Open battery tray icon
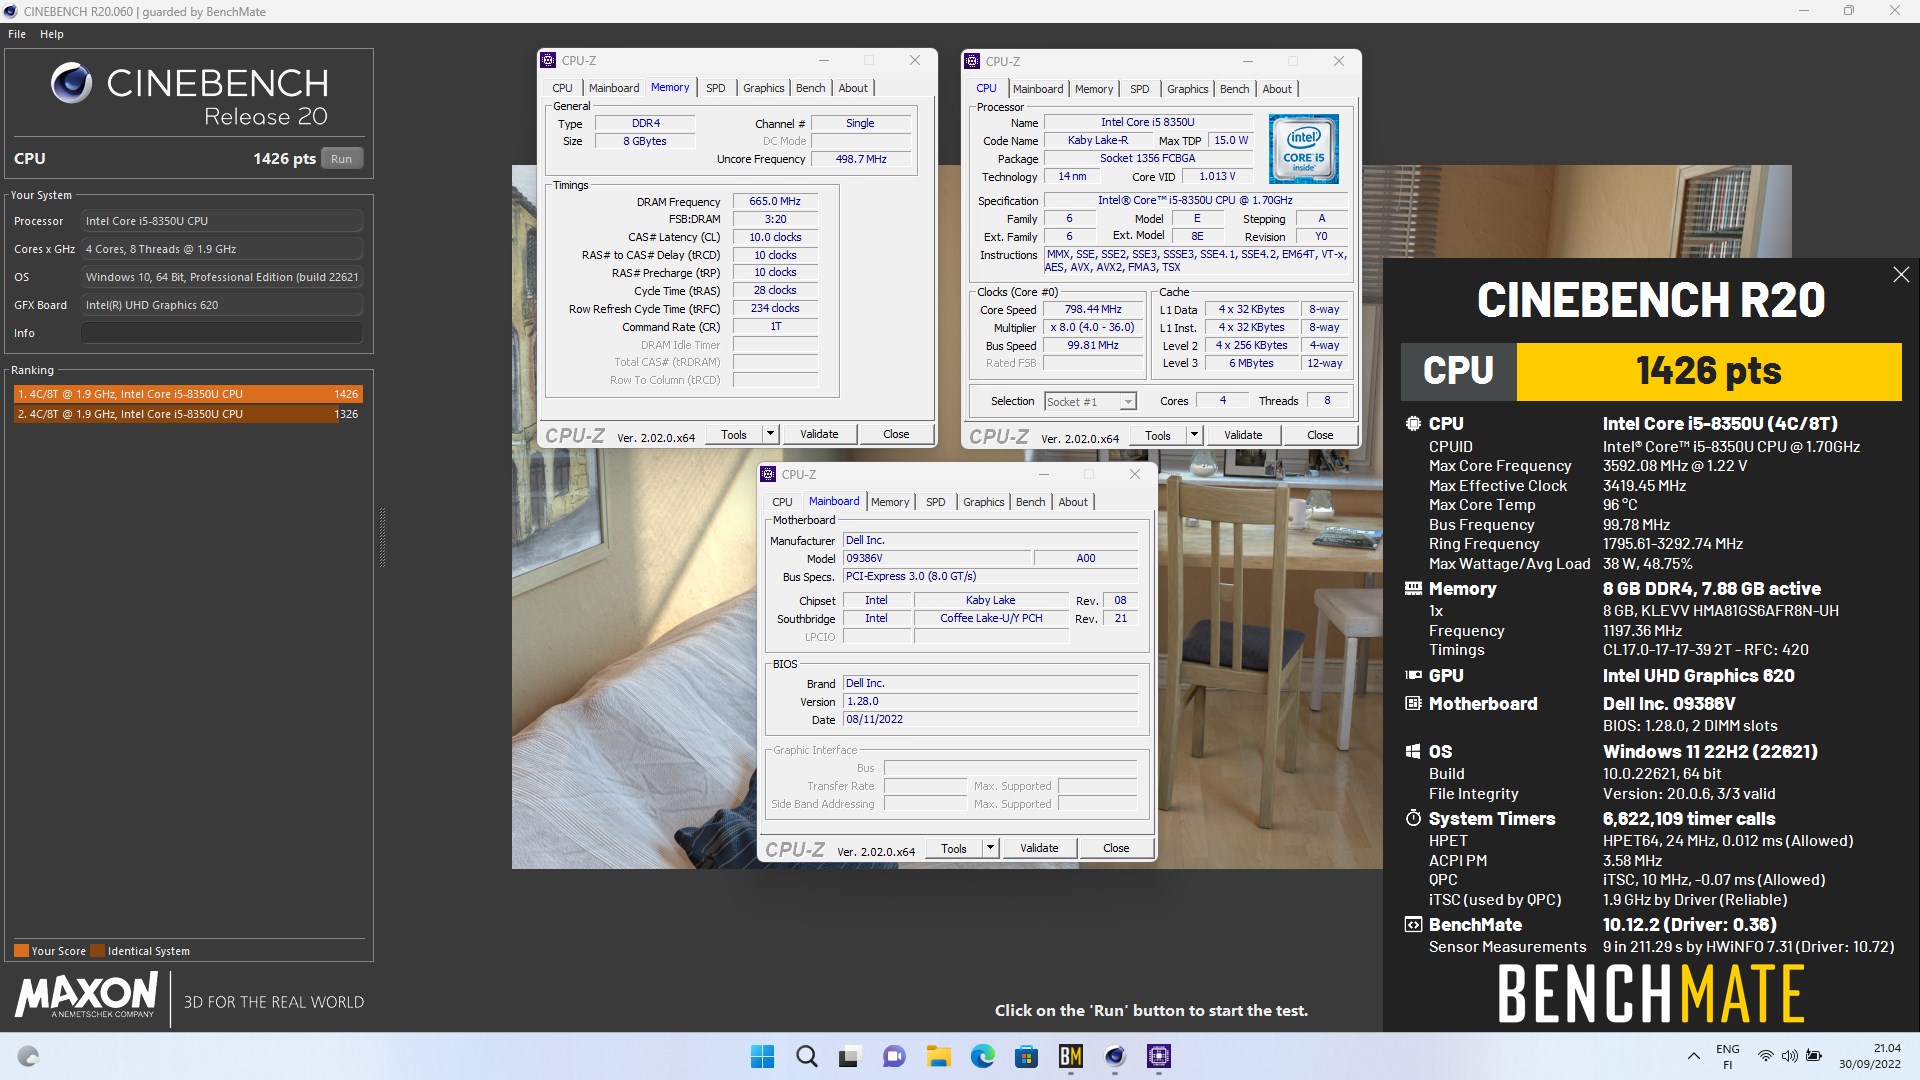Screen dimensions: 1920x1080 tap(1814, 1056)
